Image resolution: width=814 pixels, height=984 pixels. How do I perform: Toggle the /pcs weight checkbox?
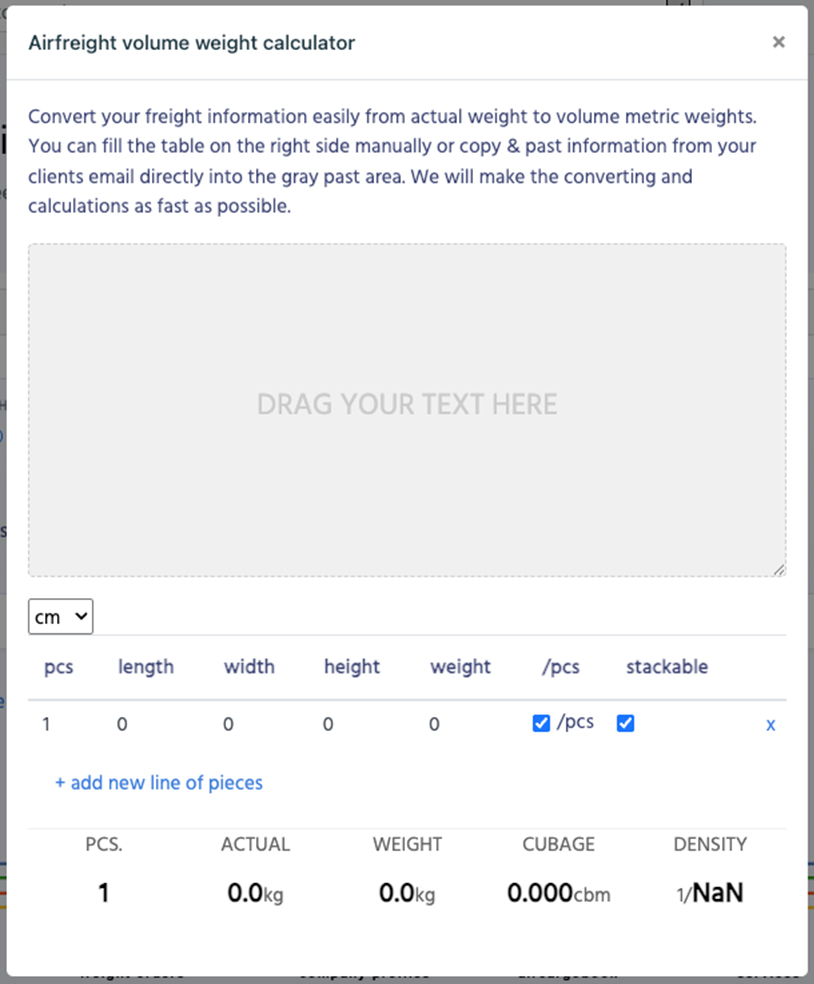tap(541, 724)
